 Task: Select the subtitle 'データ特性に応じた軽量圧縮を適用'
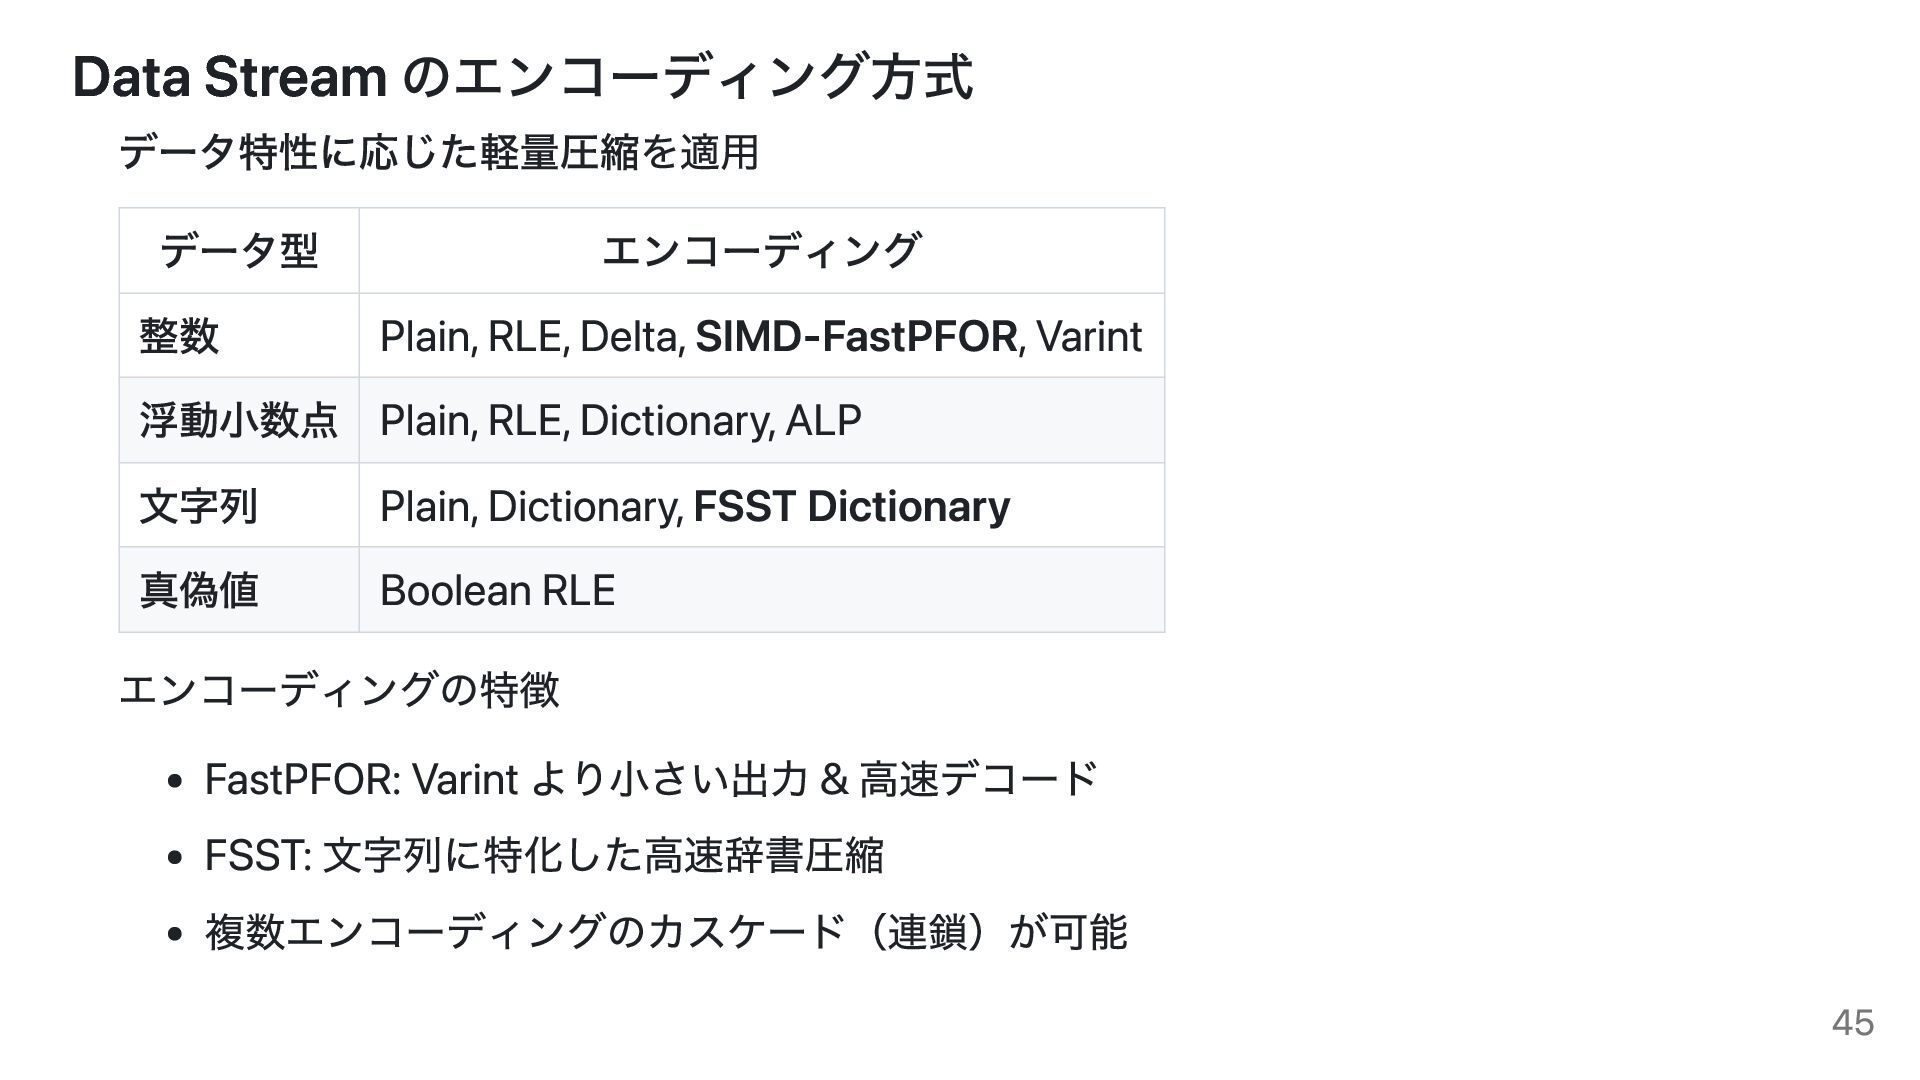(x=438, y=153)
